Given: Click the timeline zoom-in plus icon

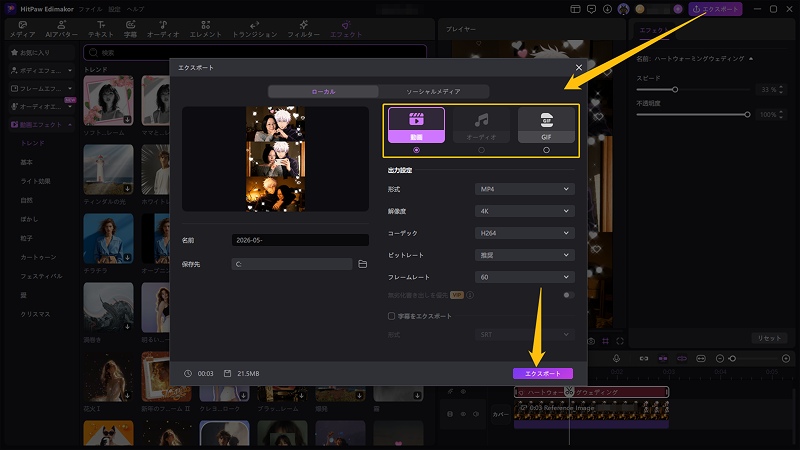Looking at the screenshot, I should point(786,359).
